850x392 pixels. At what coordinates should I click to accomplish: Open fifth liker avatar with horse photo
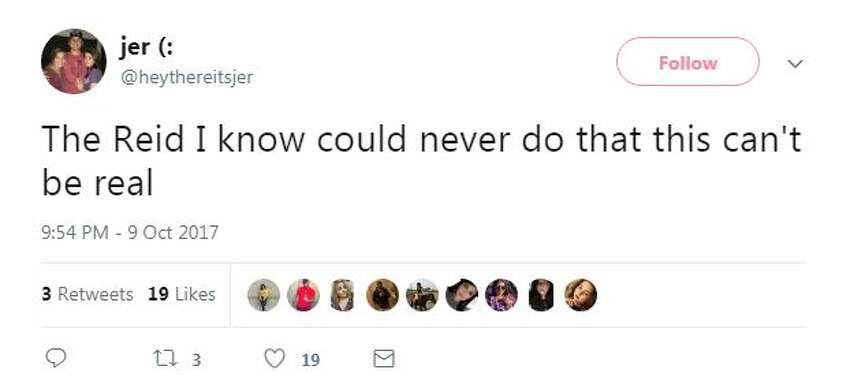pyautogui.click(x=422, y=295)
